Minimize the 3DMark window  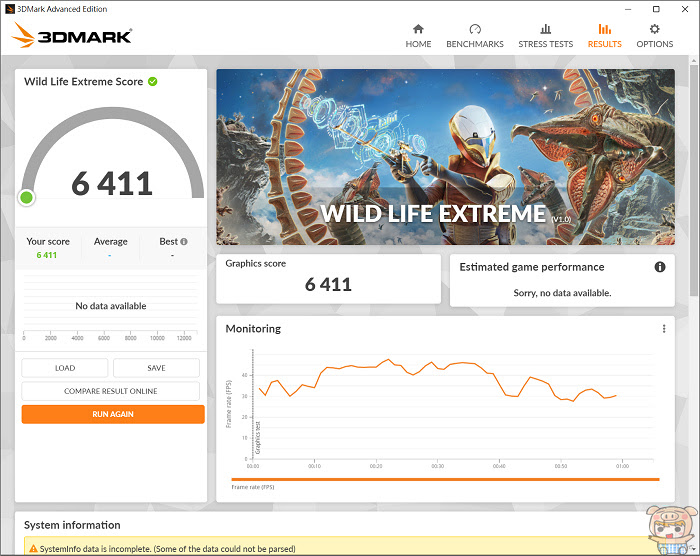[628, 9]
